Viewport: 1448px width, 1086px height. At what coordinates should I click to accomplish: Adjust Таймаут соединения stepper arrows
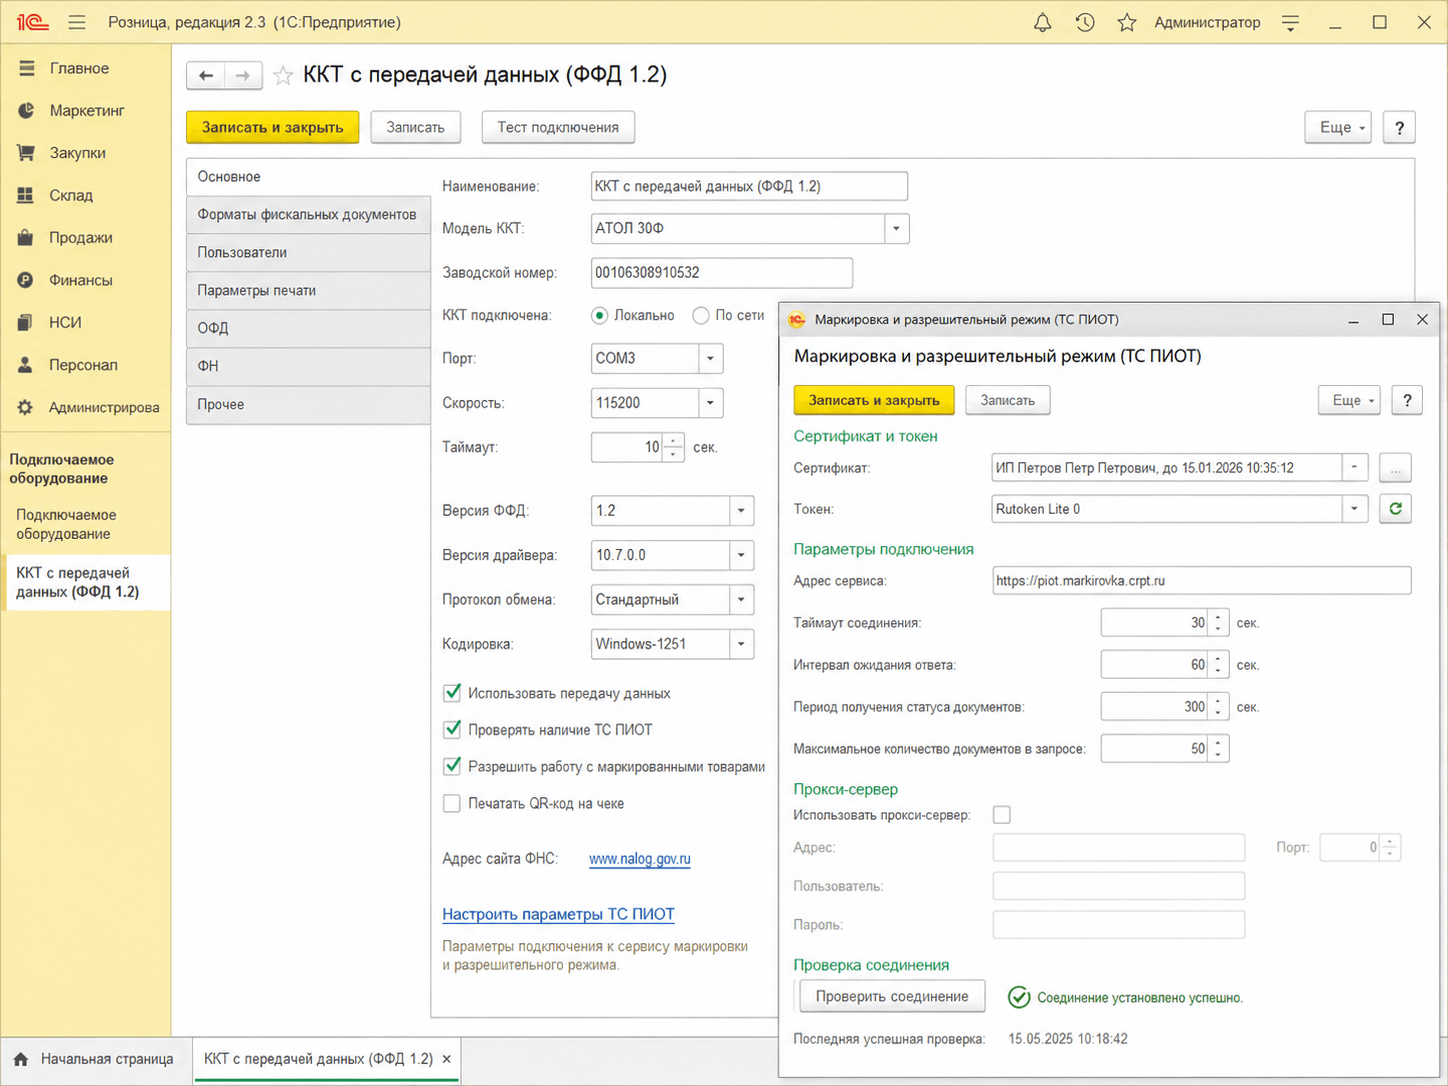click(1218, 623)
